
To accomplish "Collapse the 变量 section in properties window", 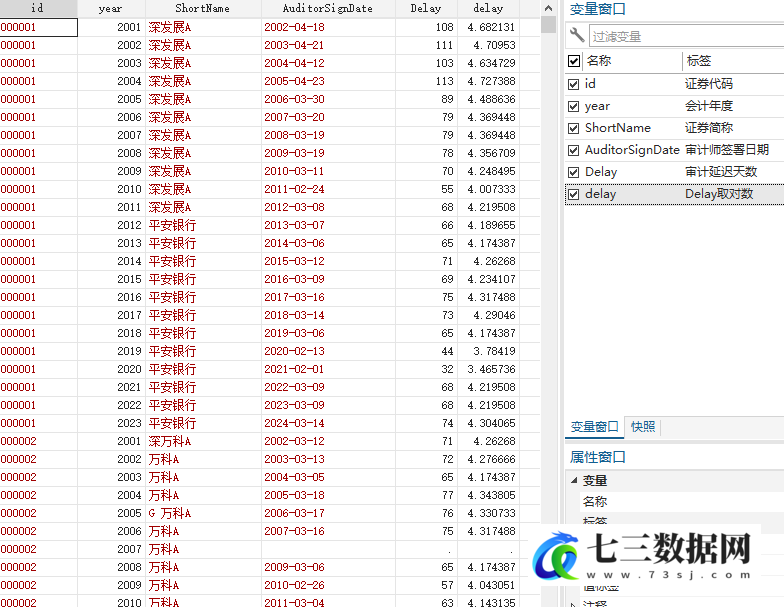I will 574,480.
